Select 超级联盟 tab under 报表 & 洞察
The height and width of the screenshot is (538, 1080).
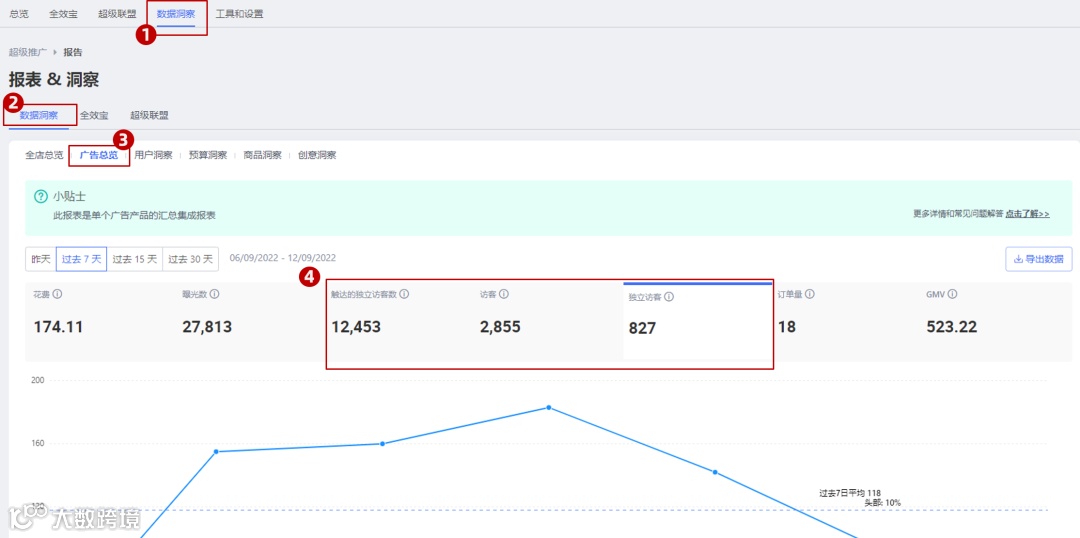[149, 115]
